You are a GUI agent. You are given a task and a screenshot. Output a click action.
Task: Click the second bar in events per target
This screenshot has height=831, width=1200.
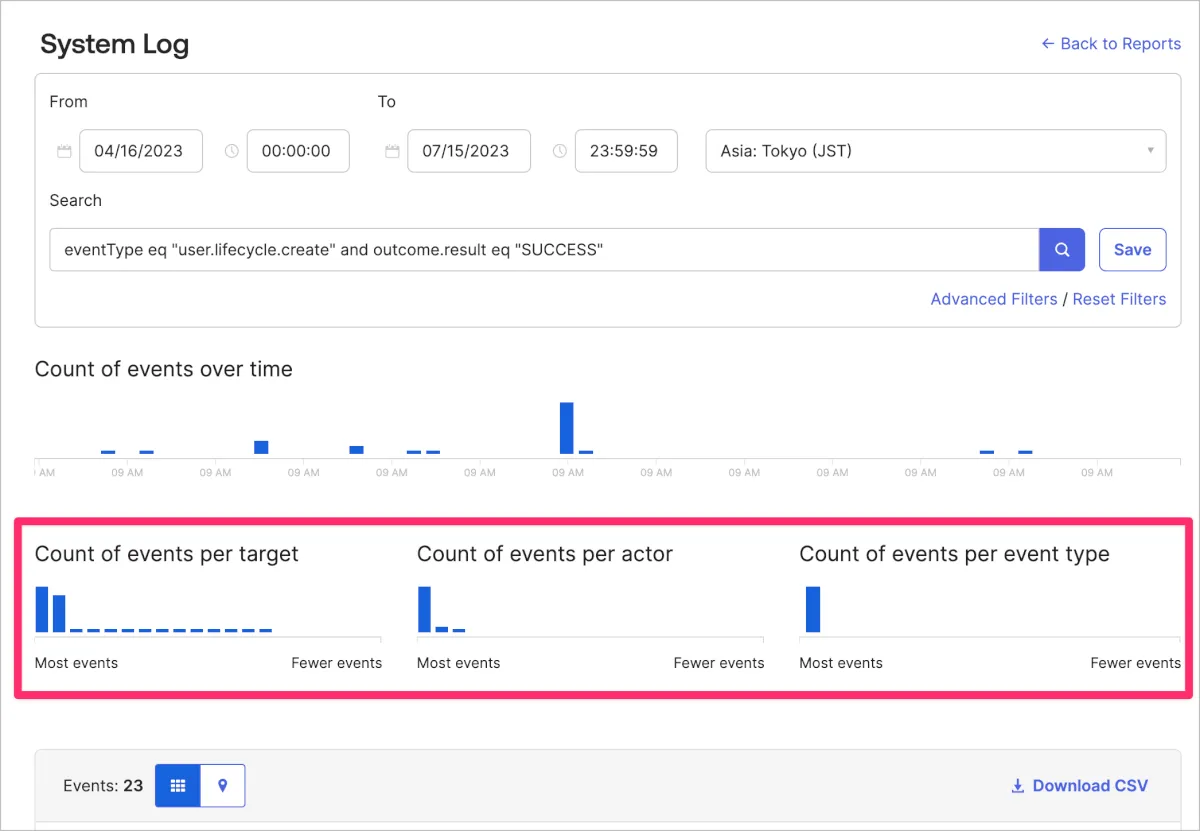click(x=59, y=614)
